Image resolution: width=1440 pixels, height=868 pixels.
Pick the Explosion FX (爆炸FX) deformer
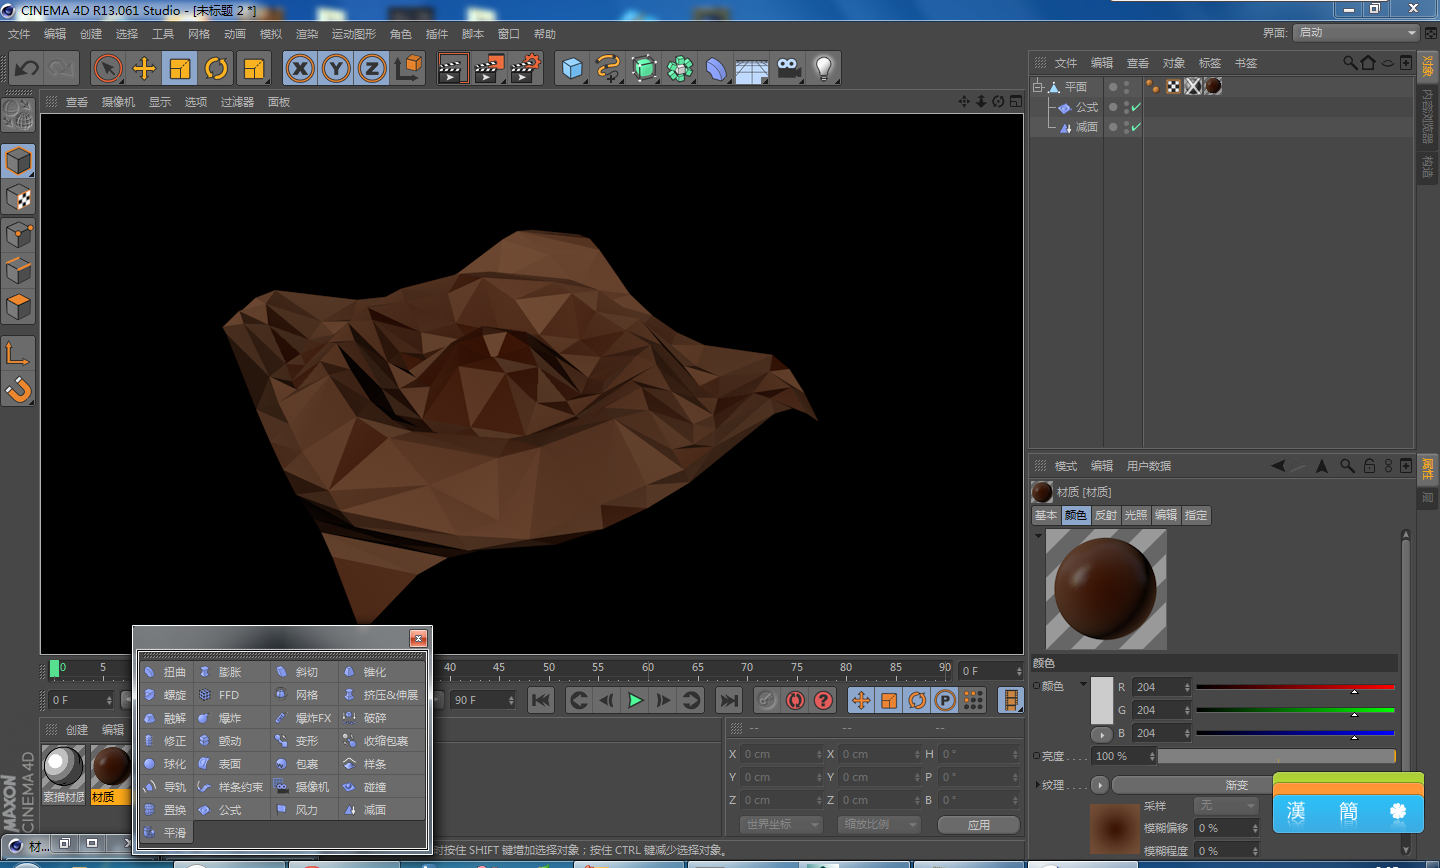click(x=304, y=718)
